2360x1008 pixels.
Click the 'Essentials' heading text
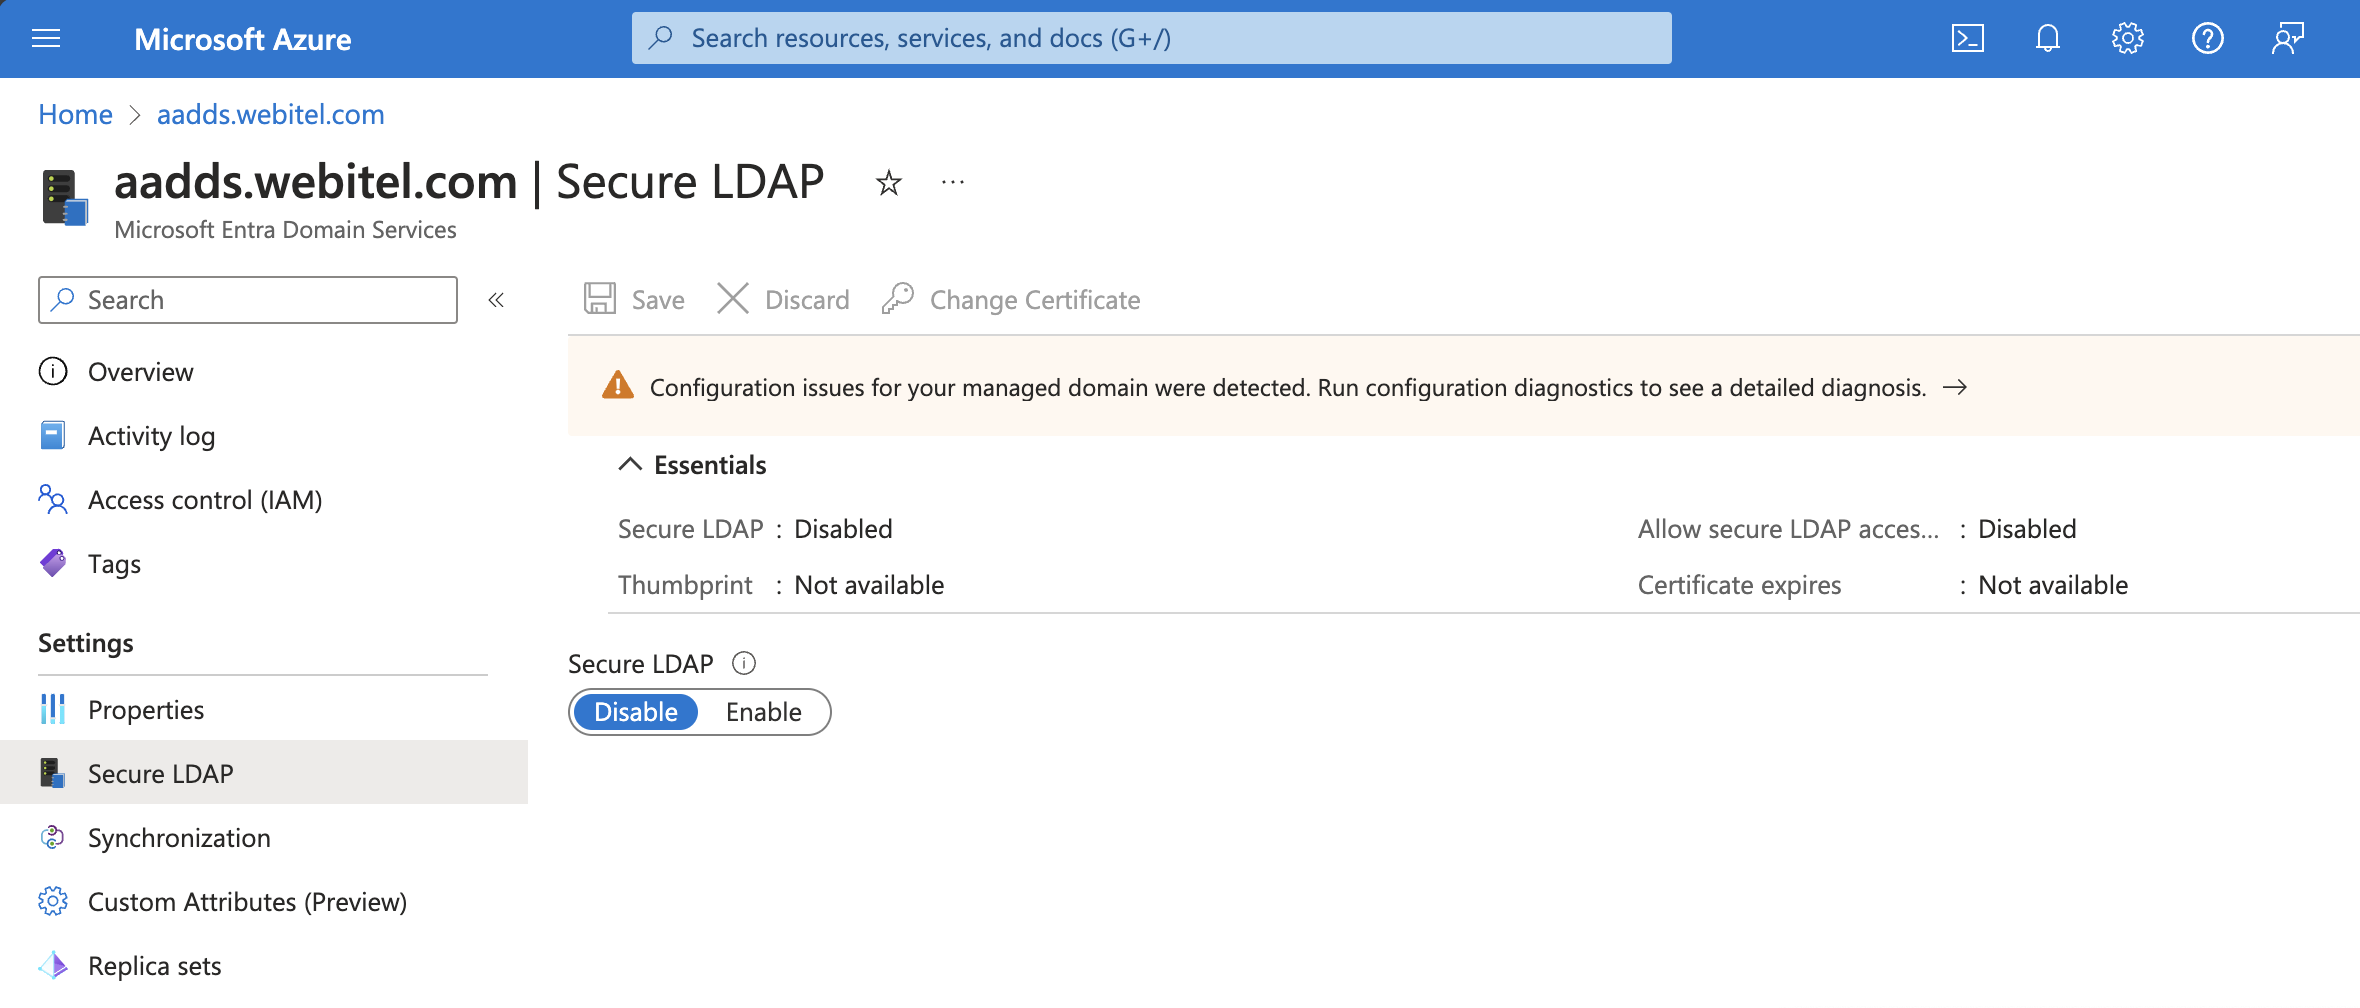[710, 465]
